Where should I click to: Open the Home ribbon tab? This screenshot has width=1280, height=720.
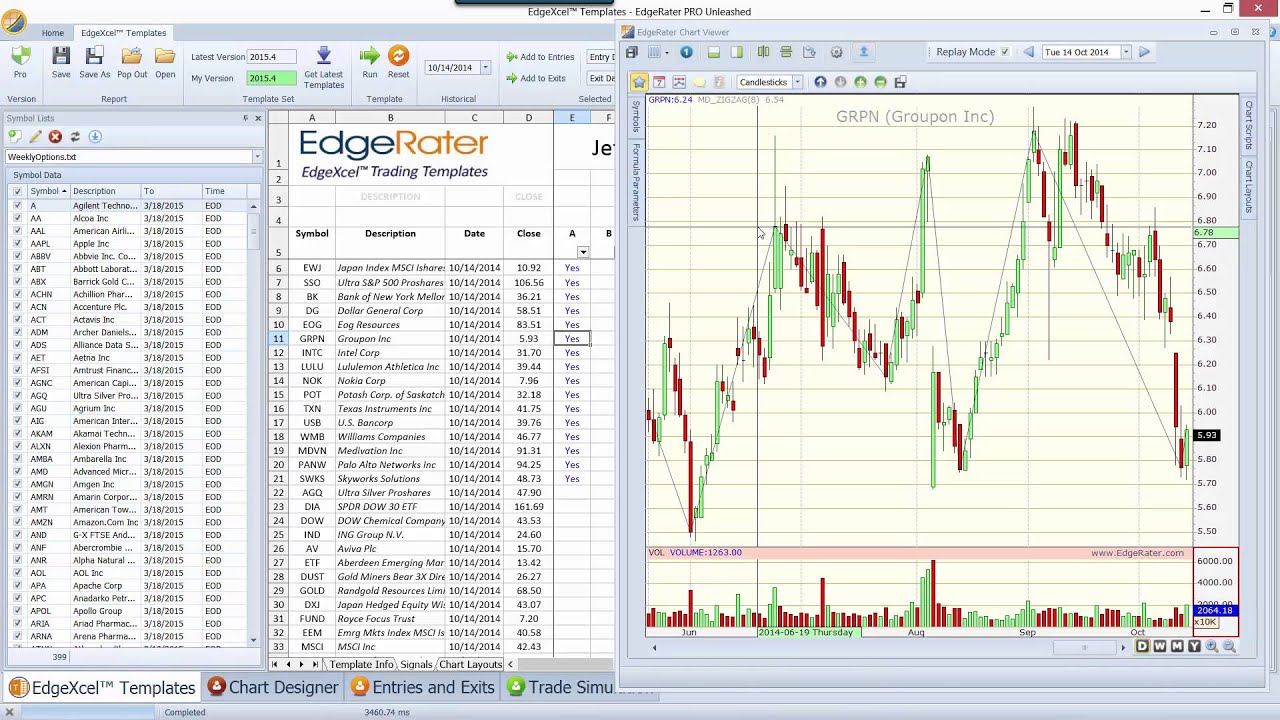click(53, 33)
